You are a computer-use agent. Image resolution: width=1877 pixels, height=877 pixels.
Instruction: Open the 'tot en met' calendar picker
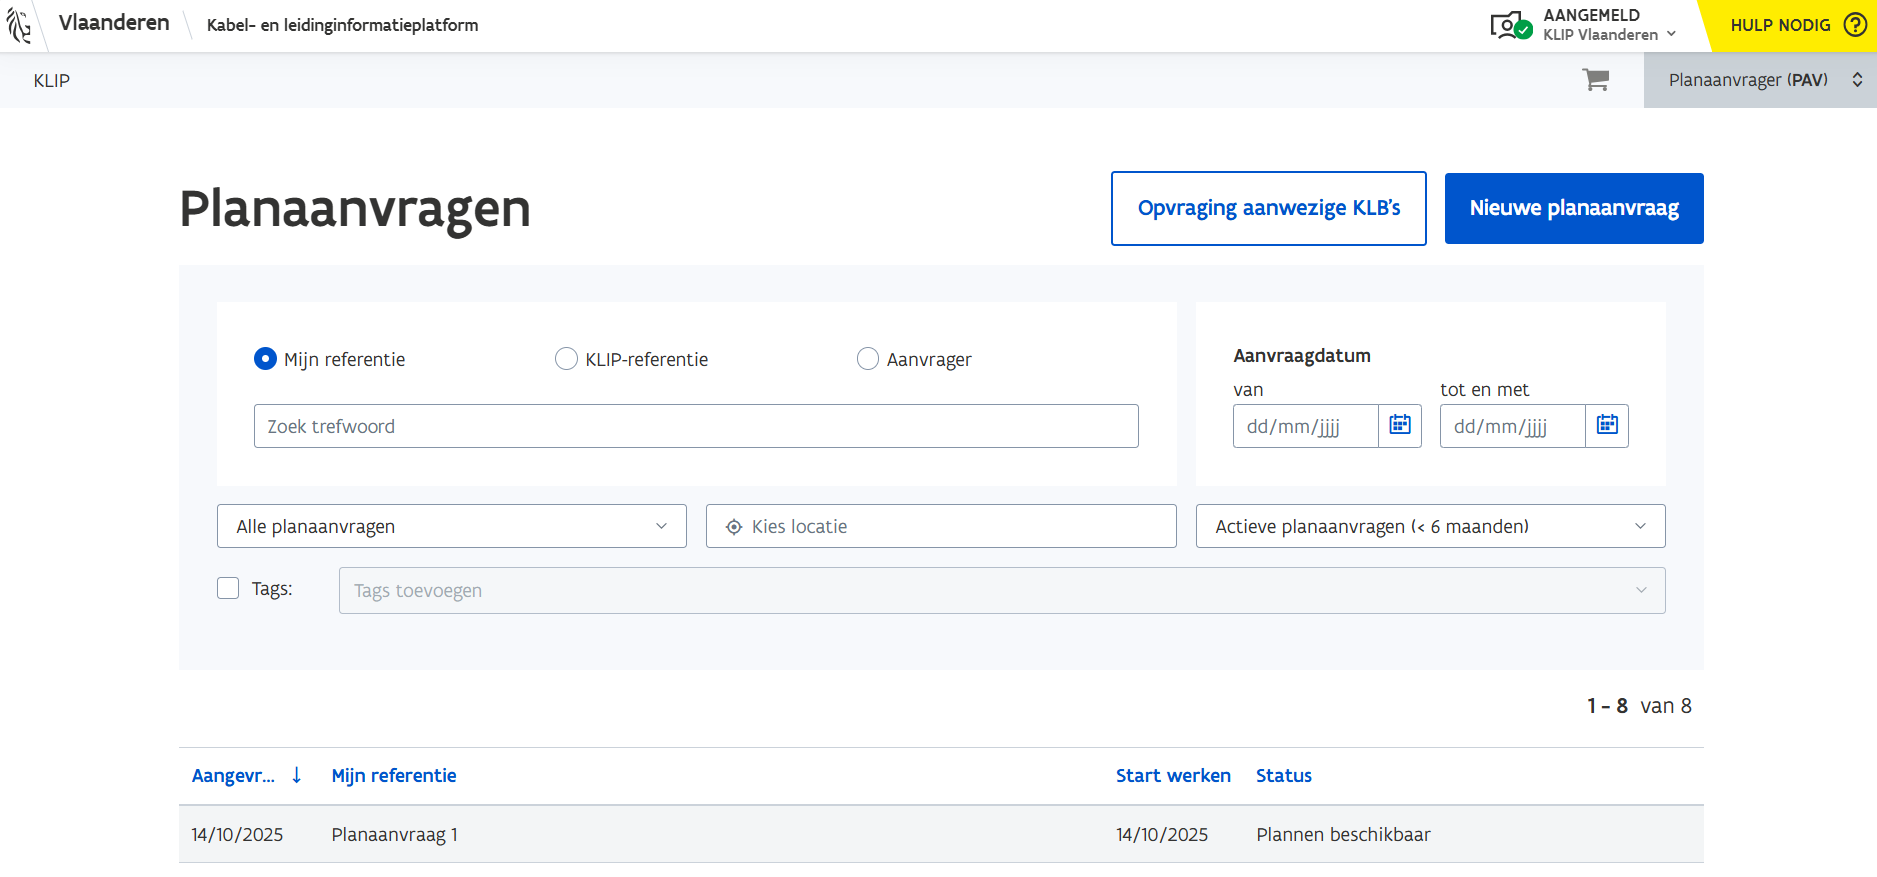click(x=1606, y=426)
